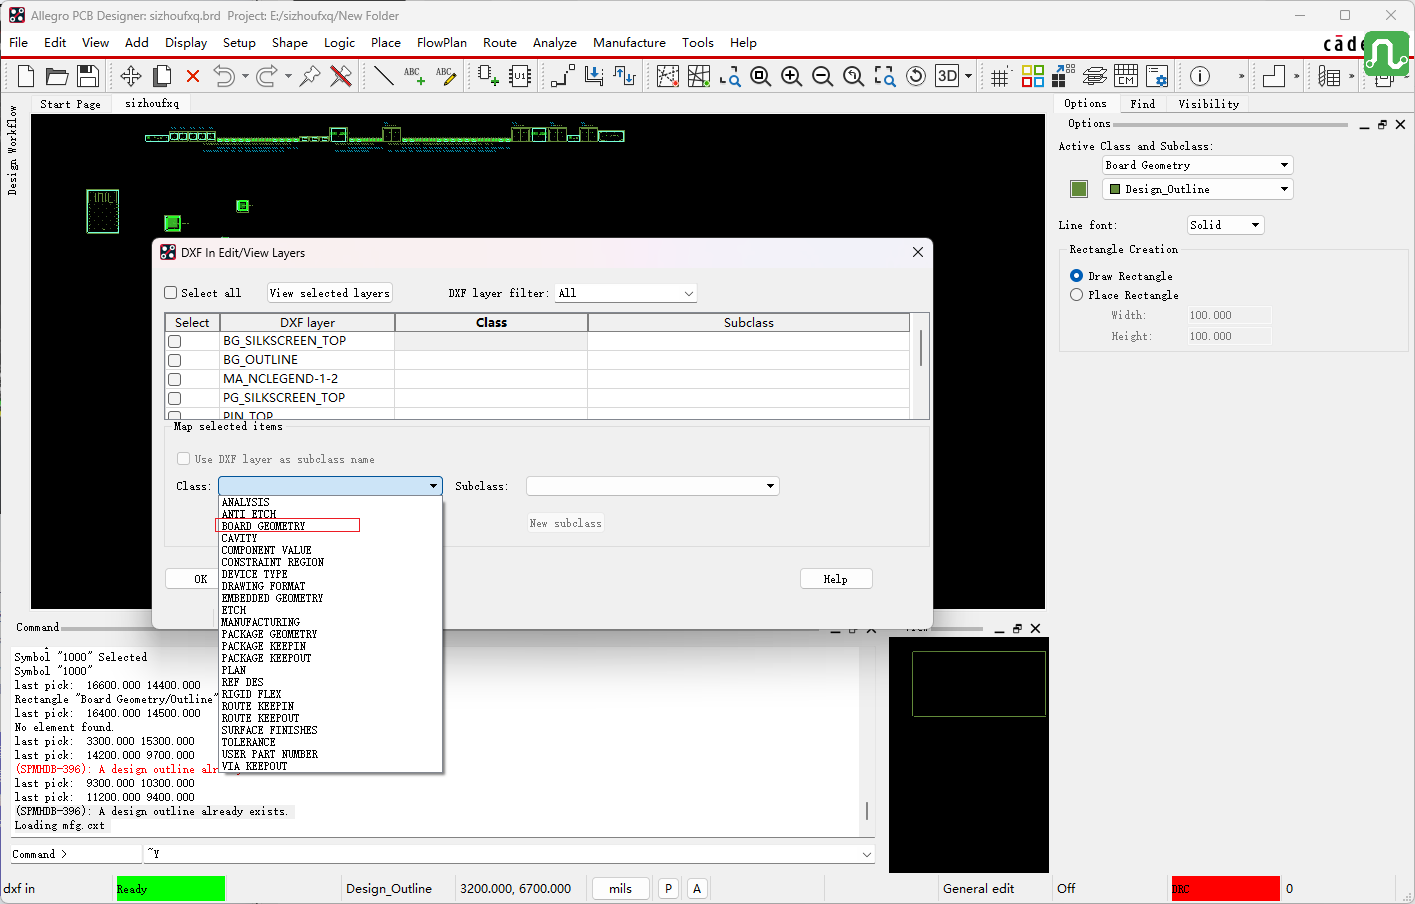Viewport: 1415px width, 904px height.
Task: Select the Place Rectangle radio button
Action: [x=1076, y=295]
